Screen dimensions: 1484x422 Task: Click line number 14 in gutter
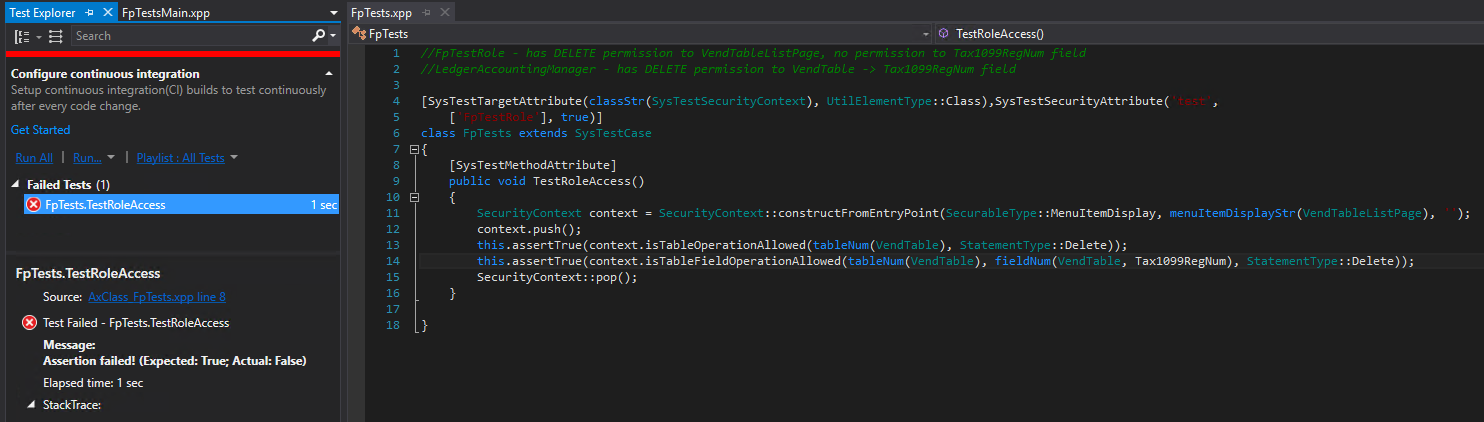click(393, 261)
